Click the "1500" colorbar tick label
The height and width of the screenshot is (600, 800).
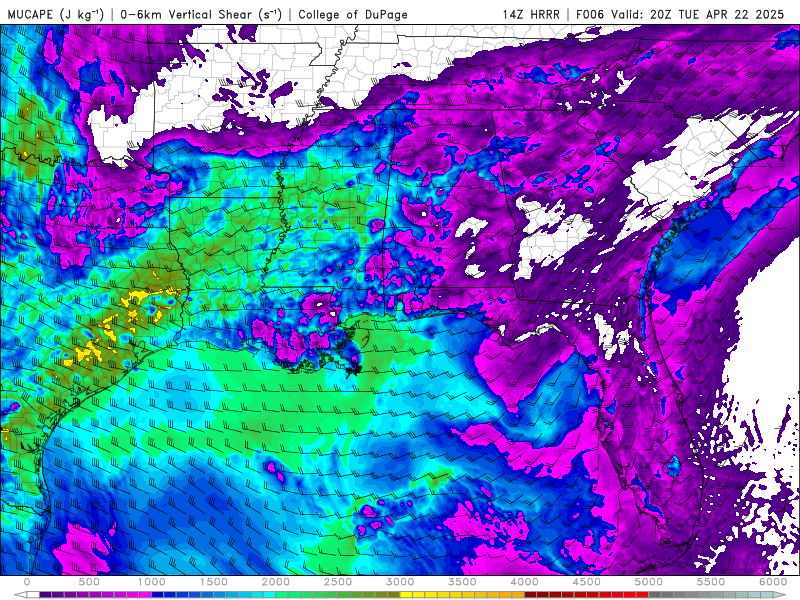pos(214,582)
